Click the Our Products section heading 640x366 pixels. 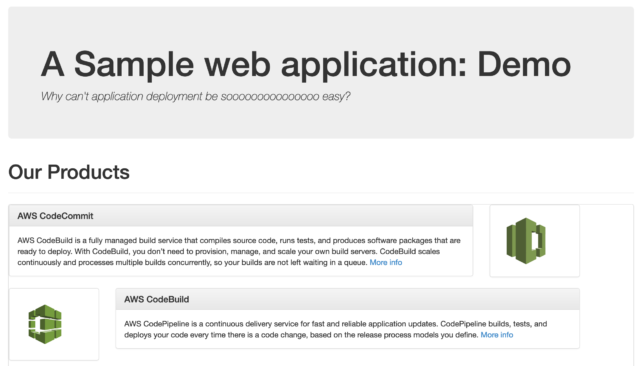[x=69, y=172]
